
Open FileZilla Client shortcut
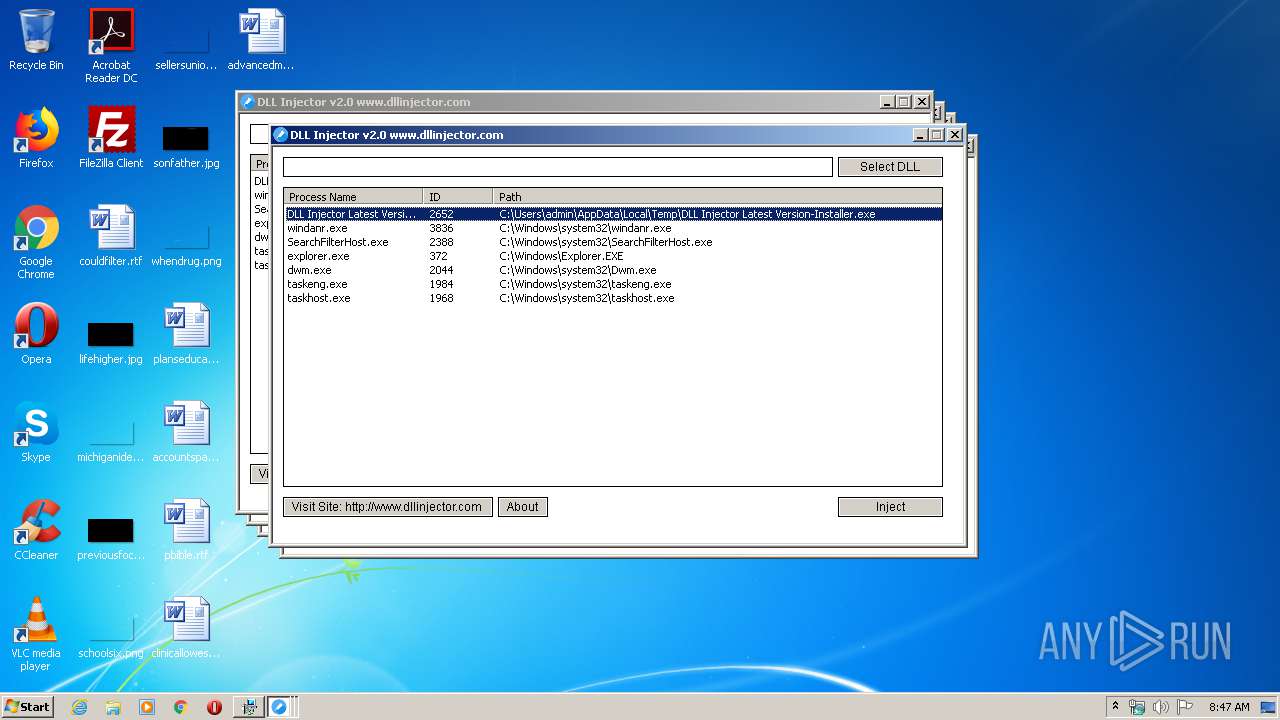(x=111, y=138)
